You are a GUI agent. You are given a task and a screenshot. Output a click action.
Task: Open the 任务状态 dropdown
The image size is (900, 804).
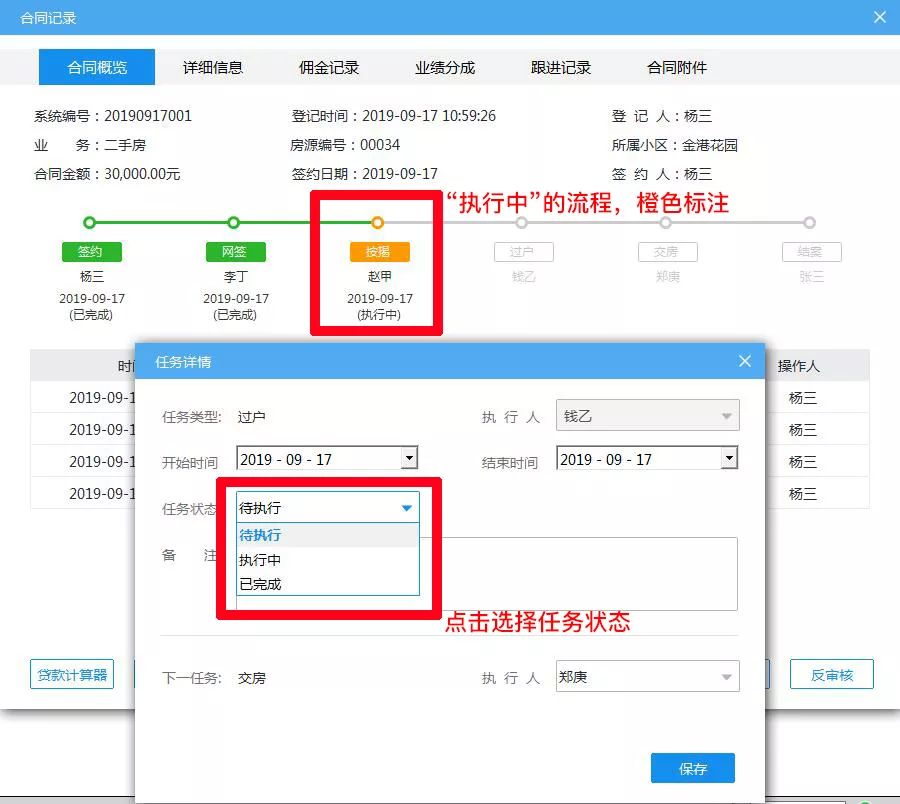[325, 507]
